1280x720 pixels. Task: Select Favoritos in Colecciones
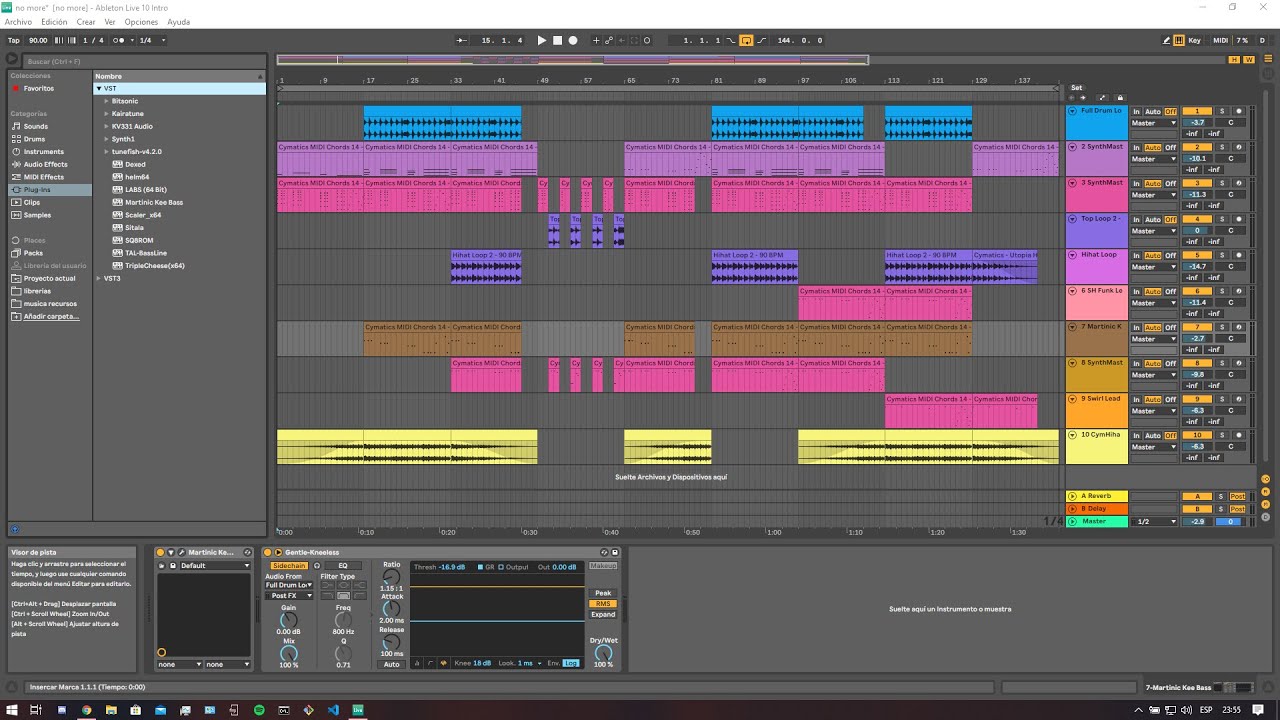(x=38, y=88)
